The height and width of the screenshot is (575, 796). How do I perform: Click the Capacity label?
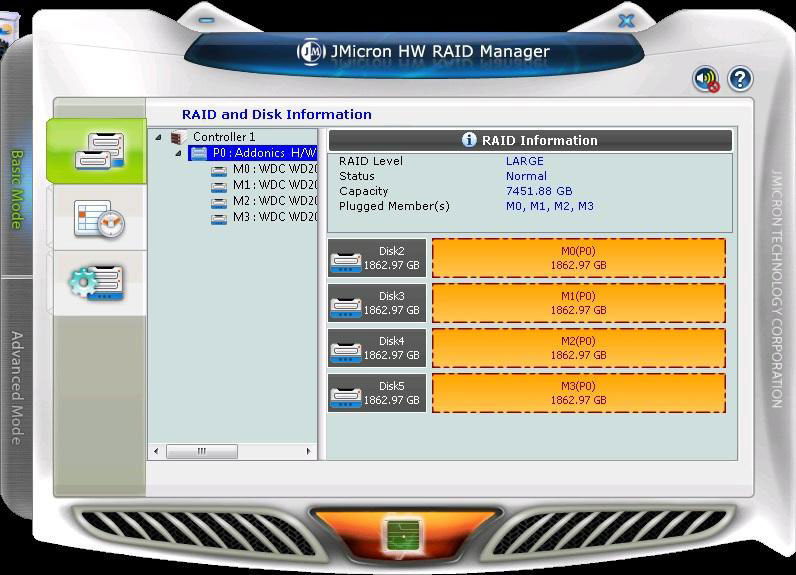point(363,191)
